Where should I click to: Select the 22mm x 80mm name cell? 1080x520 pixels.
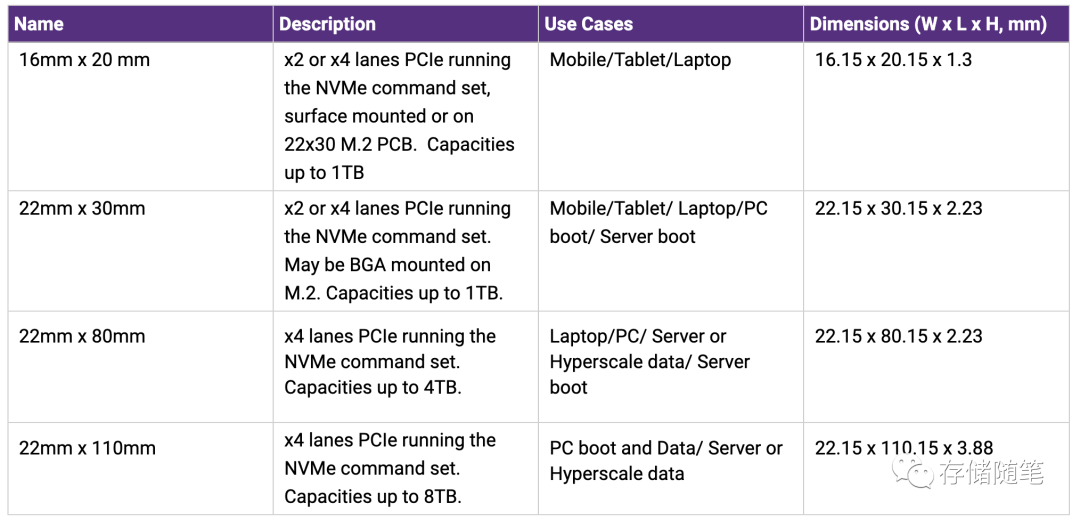pyautogui.click(x=141, y=366)
